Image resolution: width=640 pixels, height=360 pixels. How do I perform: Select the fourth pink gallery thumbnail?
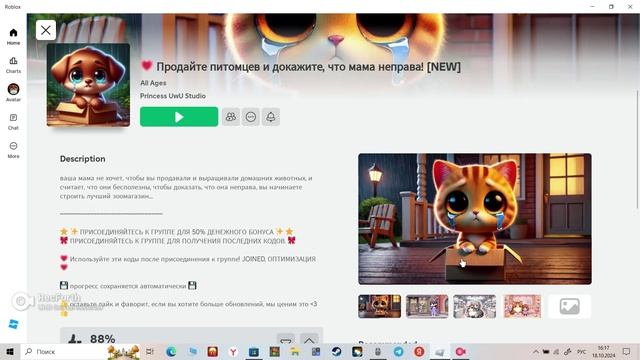(522, 306)
